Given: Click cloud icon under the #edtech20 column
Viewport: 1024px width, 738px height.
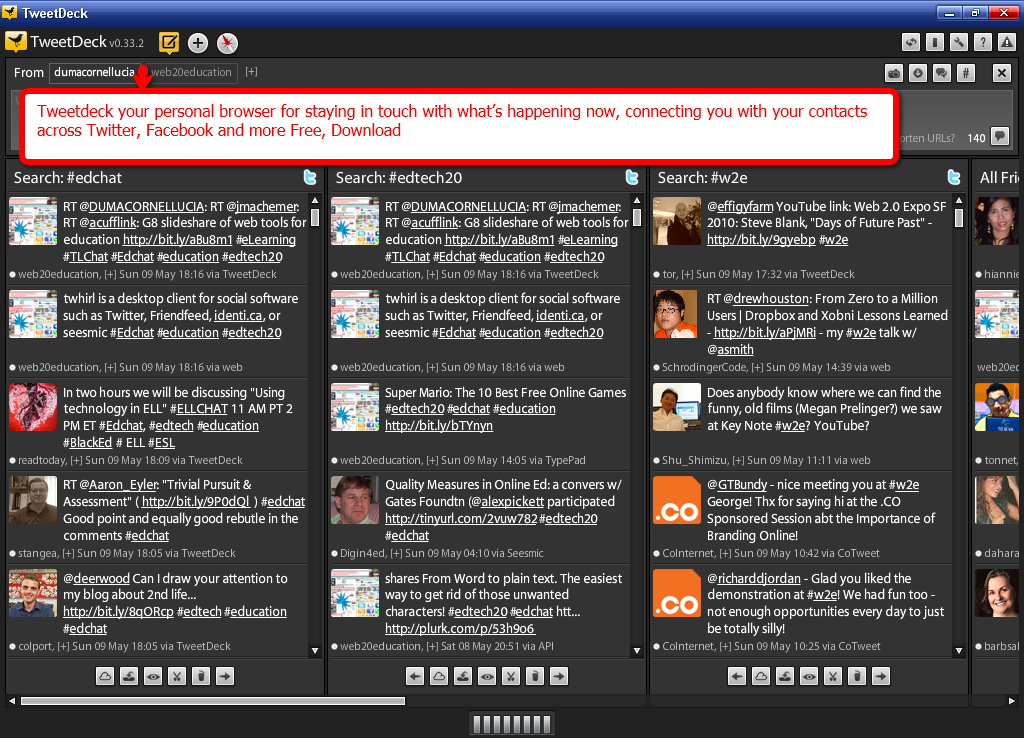Looking at the screenshot, I should pyautogui.click(x=440, y=677).
